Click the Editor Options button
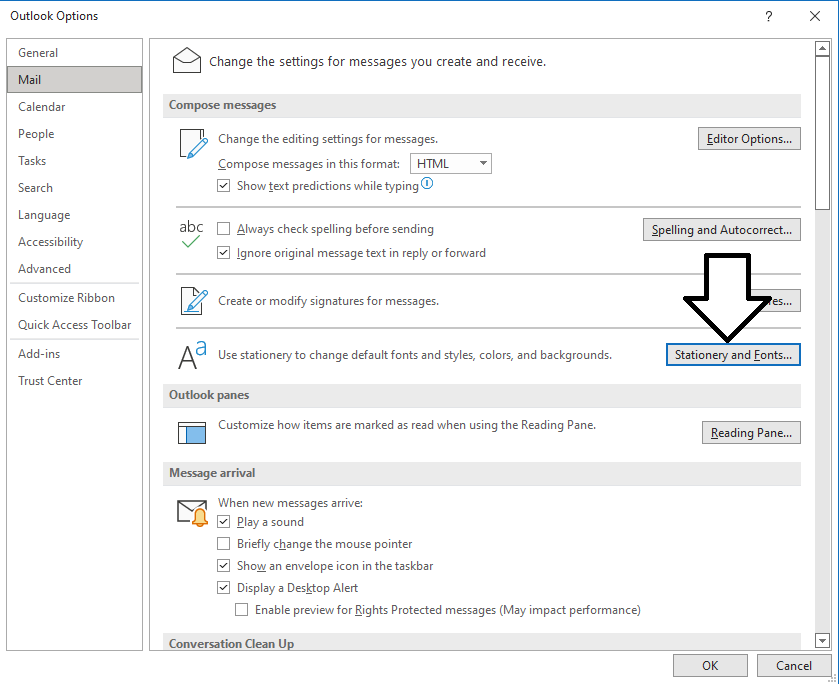 click(x=749, y=139)
